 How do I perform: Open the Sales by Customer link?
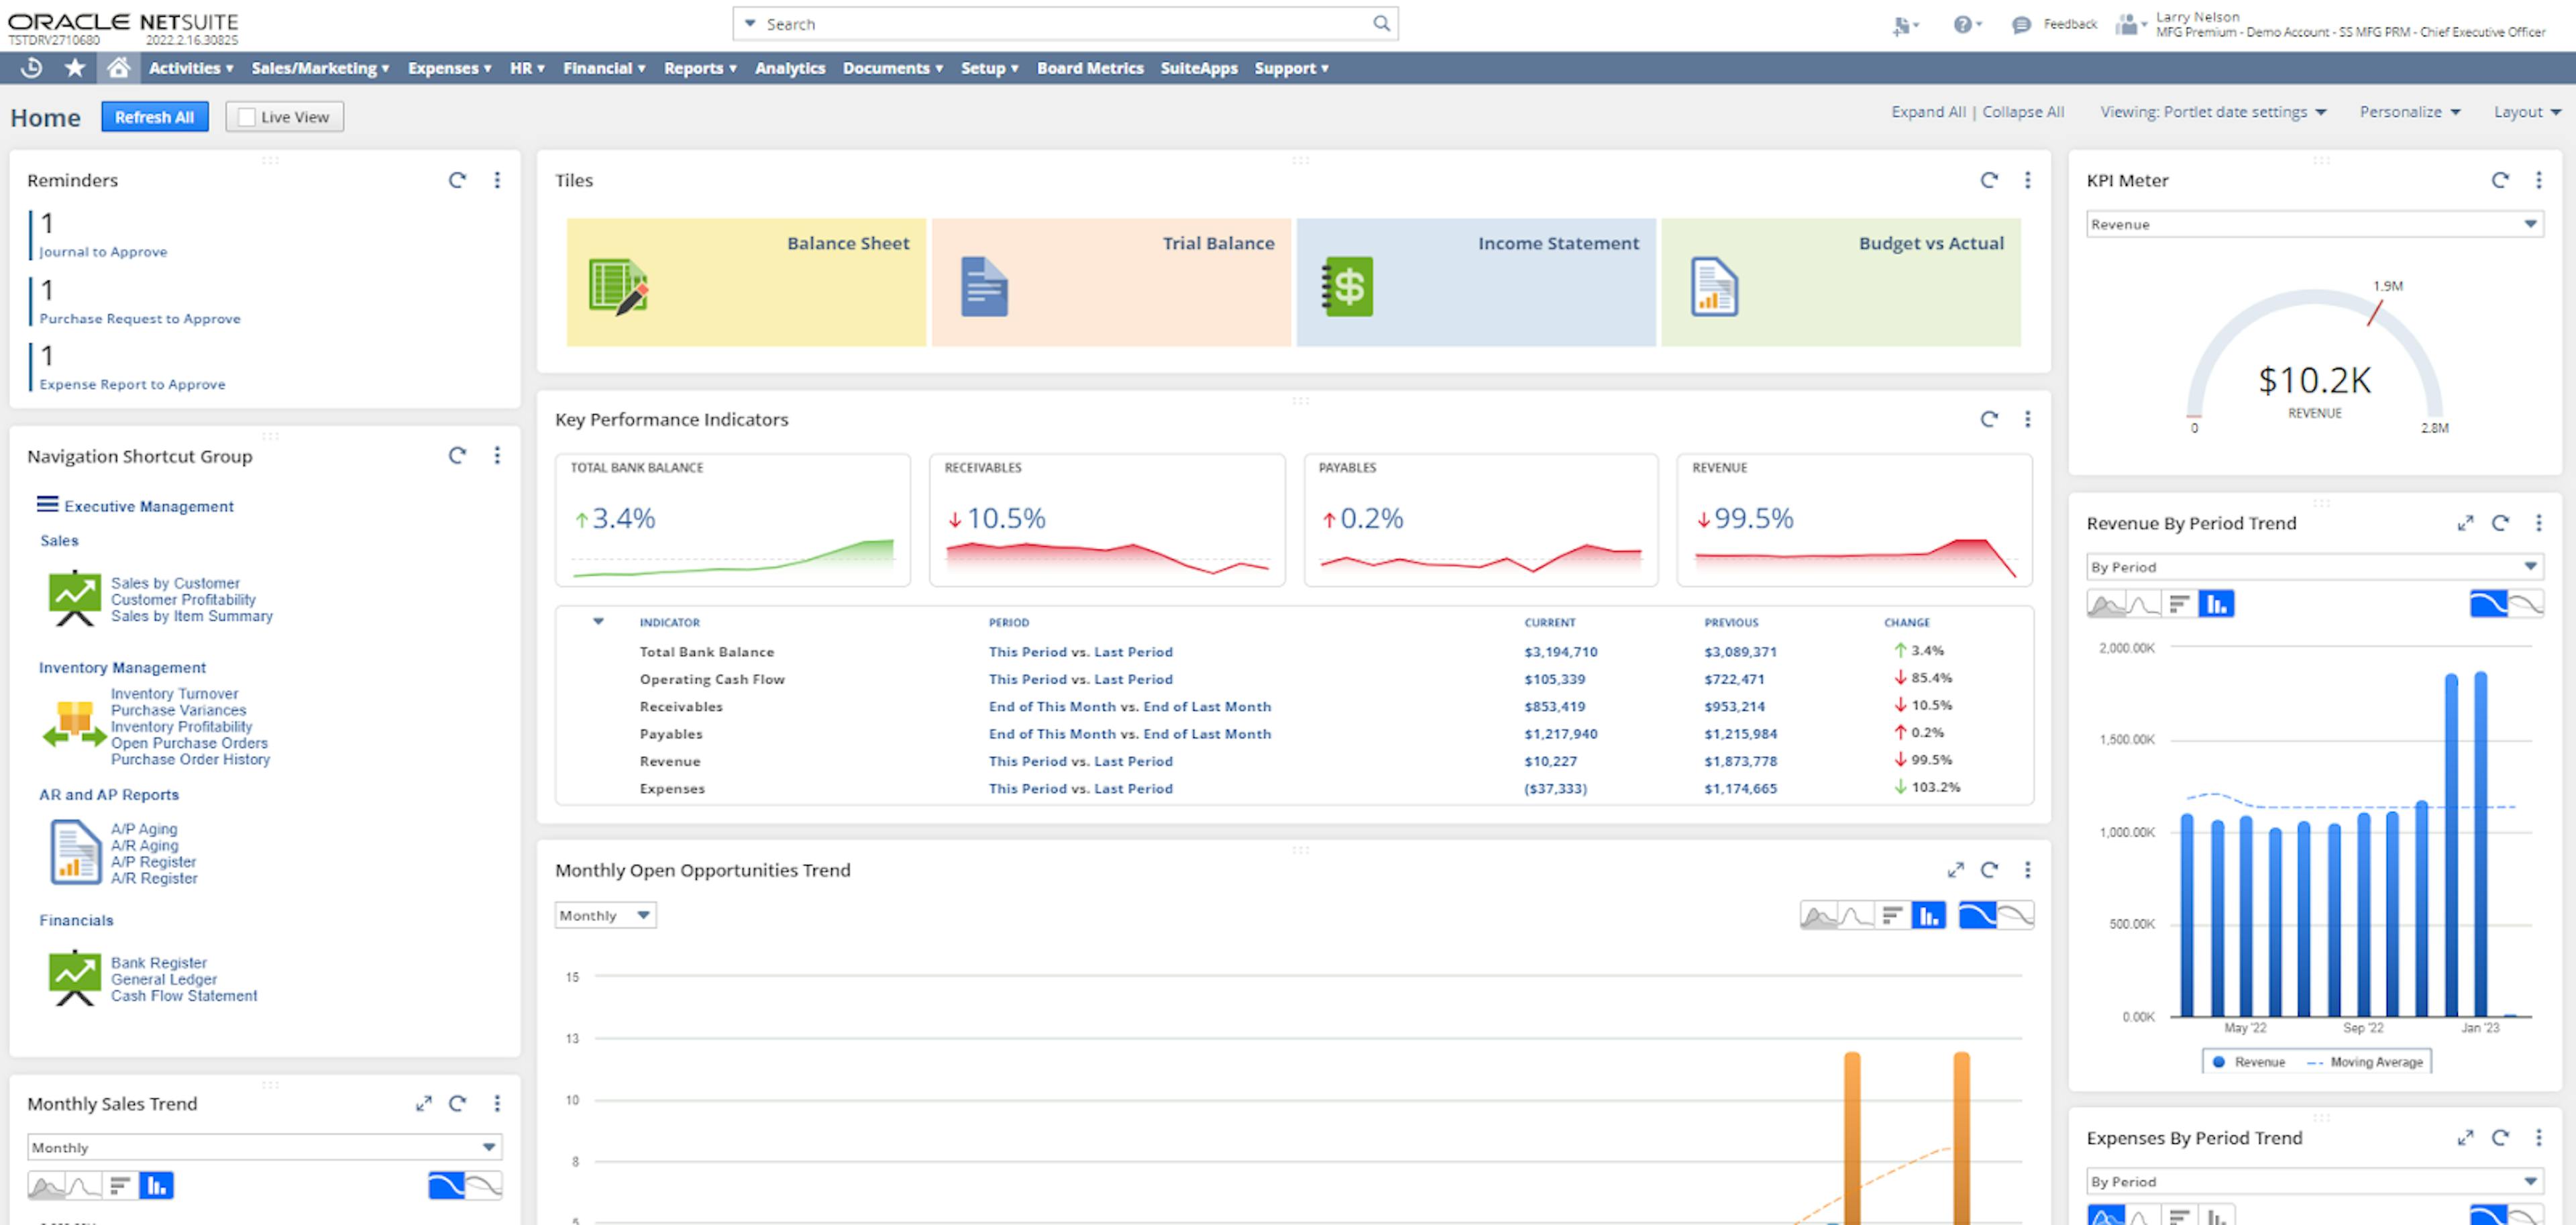[175, 583]
